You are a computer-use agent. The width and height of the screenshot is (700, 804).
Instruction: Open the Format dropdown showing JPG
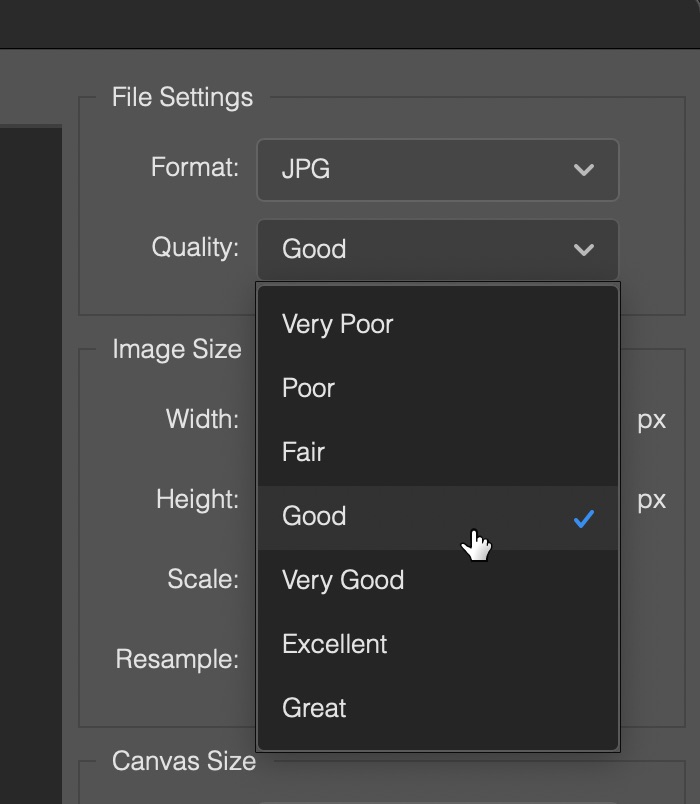[x=437, y=170]
